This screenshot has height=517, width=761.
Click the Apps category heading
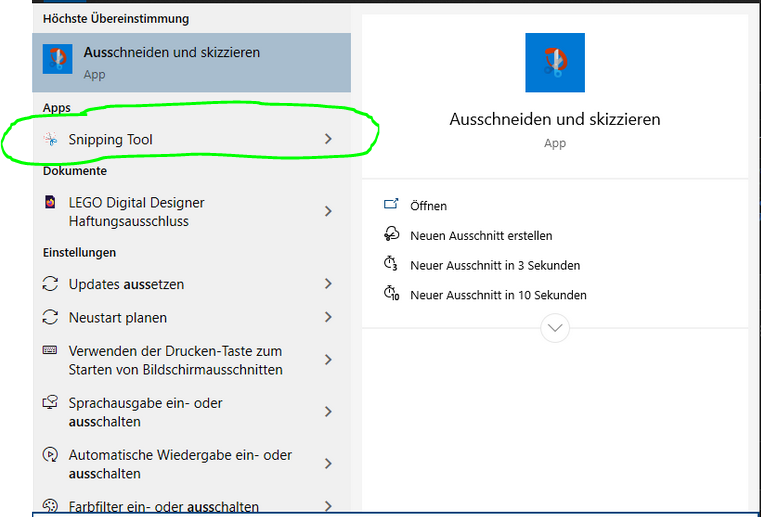[x=56, y=108]
